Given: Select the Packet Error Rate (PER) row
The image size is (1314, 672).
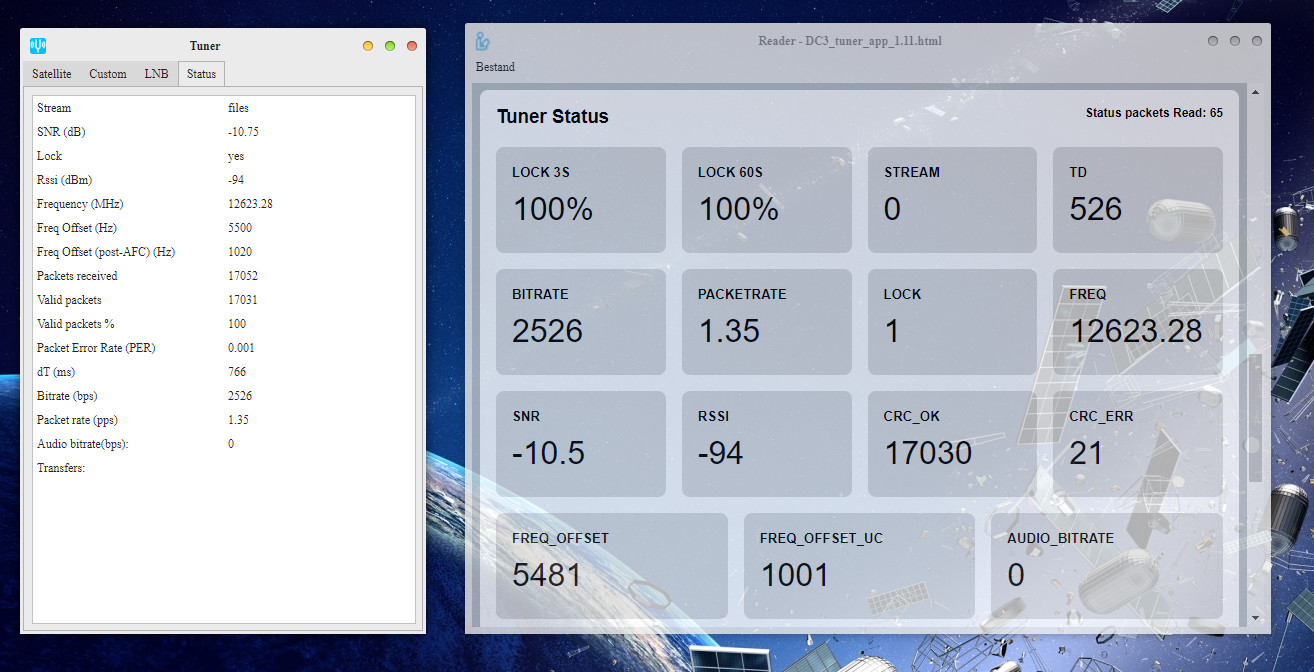Looking at the screenshot, I should tap(96, 348).
